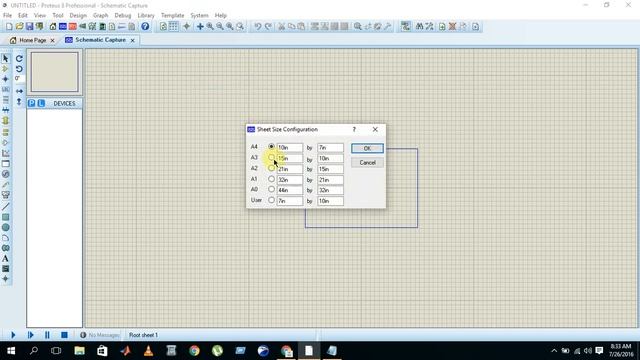Click the simulation Play button
Screen dimensions: 640x360
coord(13,335)
